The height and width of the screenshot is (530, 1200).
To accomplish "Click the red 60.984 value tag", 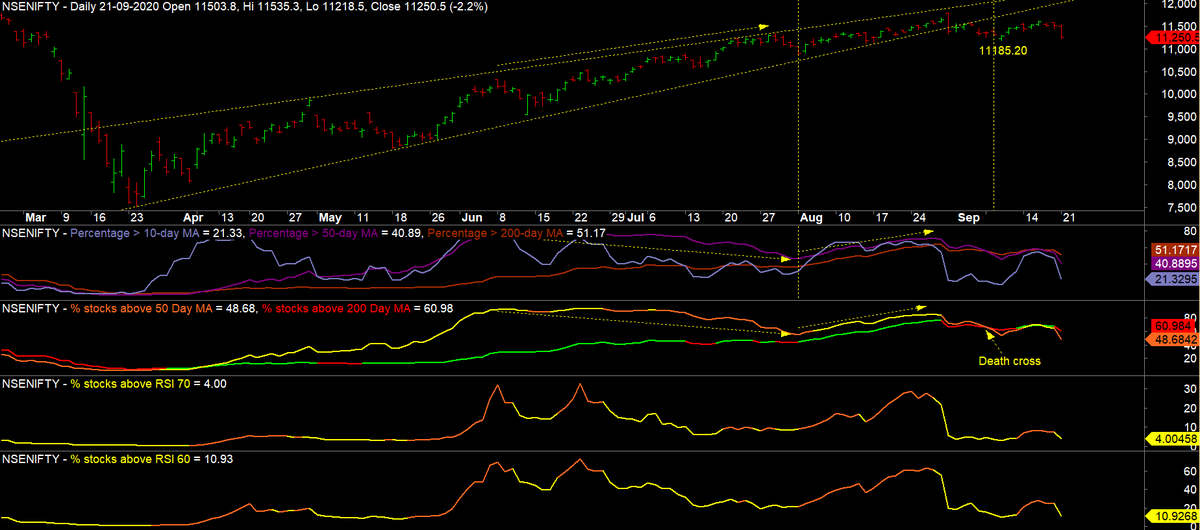I will 1174,326.
